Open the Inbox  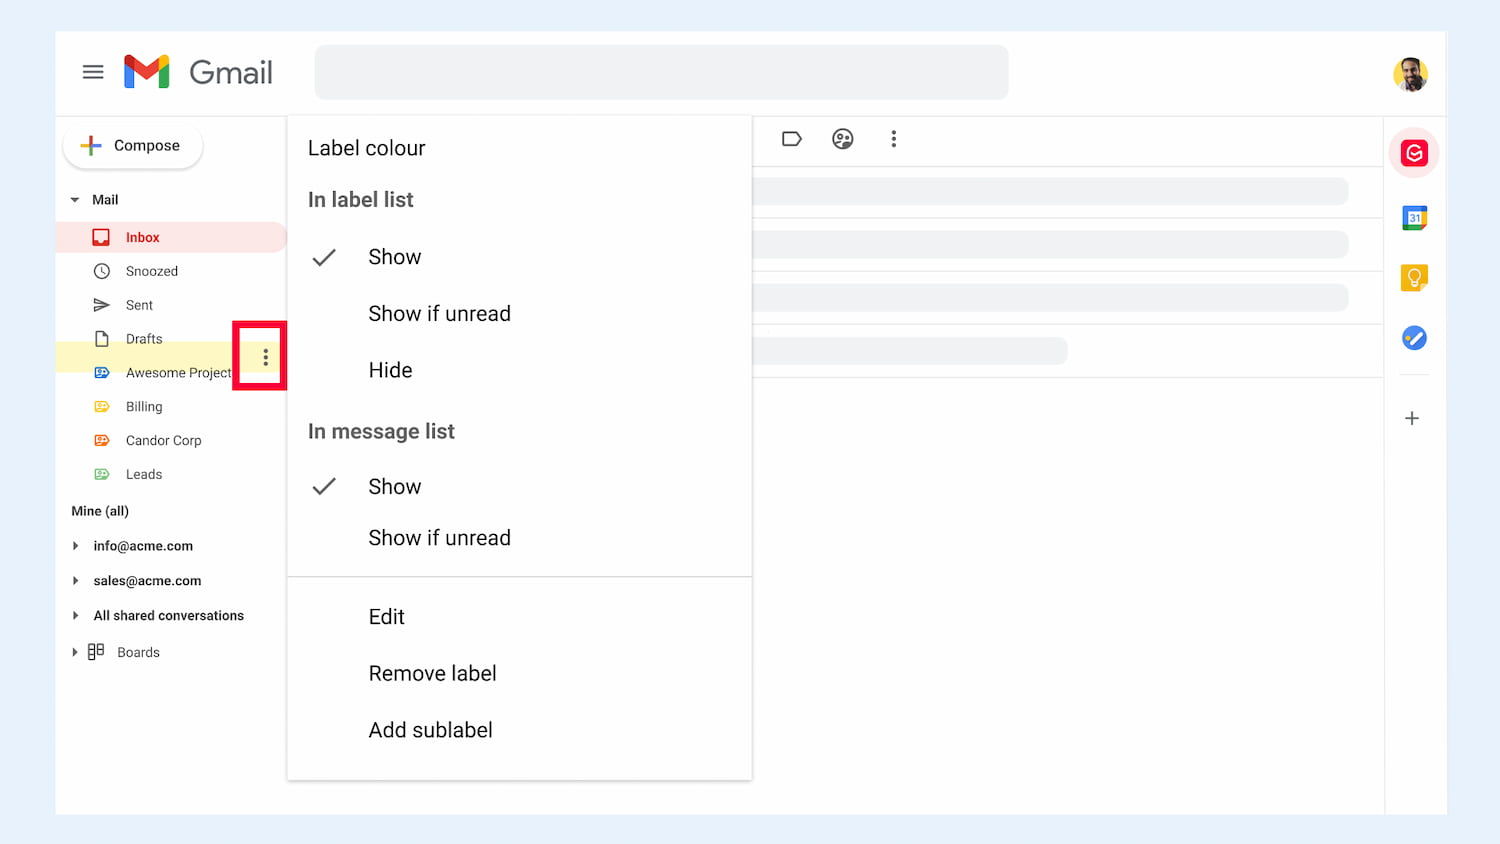point(143,237)
